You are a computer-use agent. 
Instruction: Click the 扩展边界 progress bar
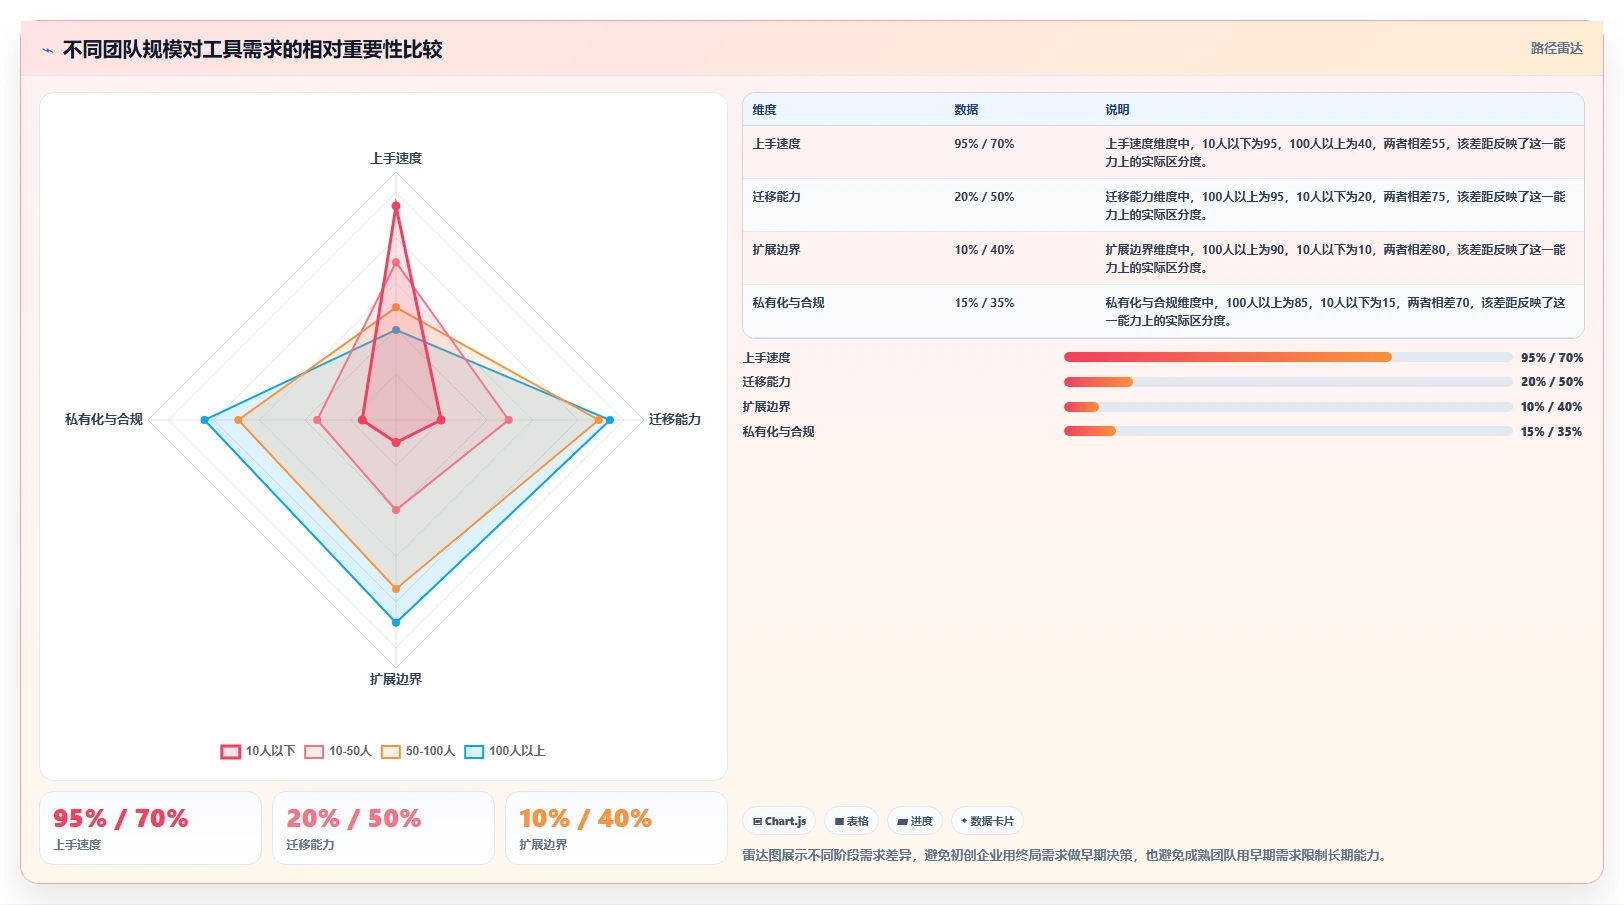[1288, 407]
